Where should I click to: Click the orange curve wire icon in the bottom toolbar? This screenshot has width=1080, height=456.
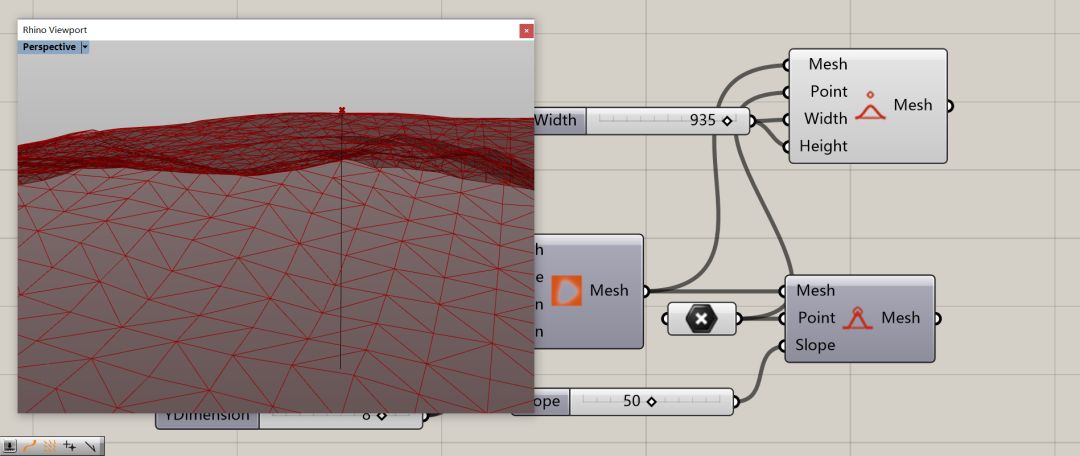tap(29, 446)
